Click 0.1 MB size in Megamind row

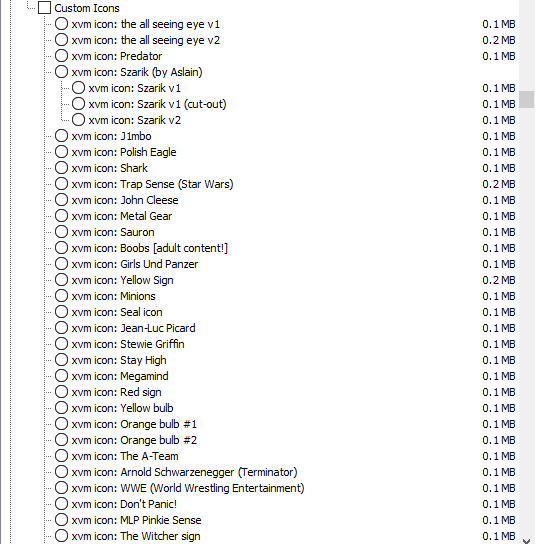[499, 376]
